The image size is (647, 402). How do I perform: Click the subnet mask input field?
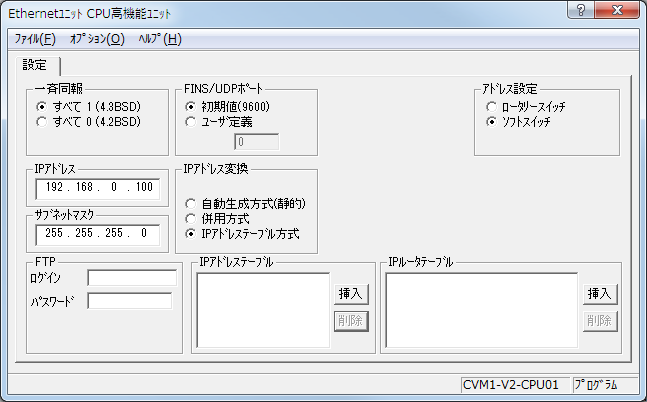pos(97,234)
